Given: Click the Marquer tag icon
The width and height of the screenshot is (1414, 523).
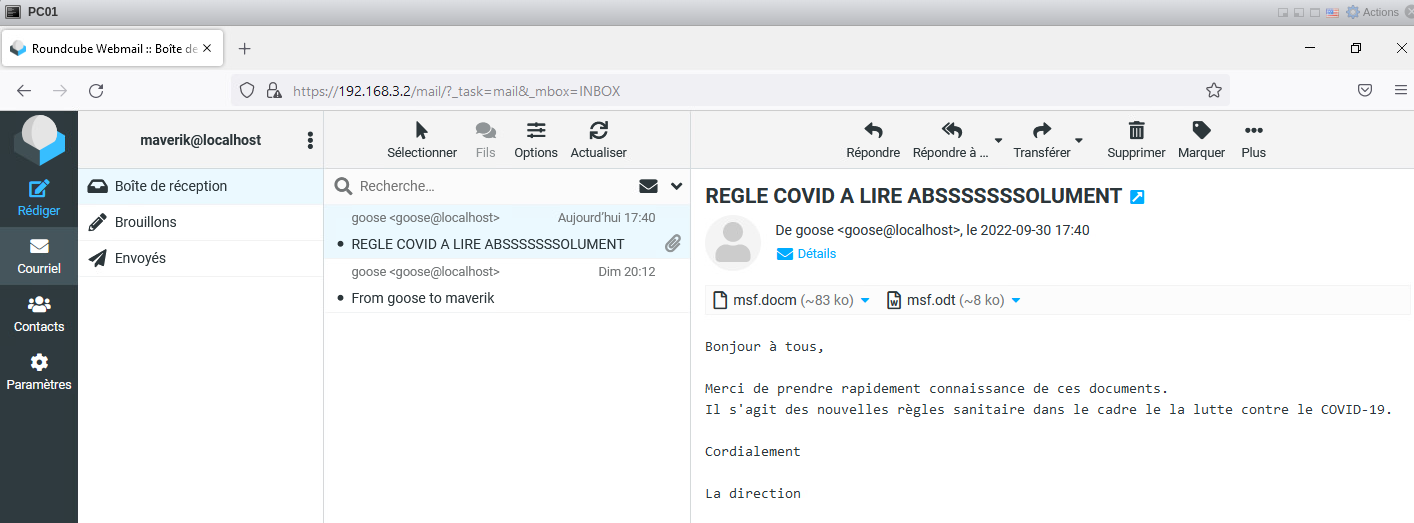Looking at the screenshot, I should 1201,131.
